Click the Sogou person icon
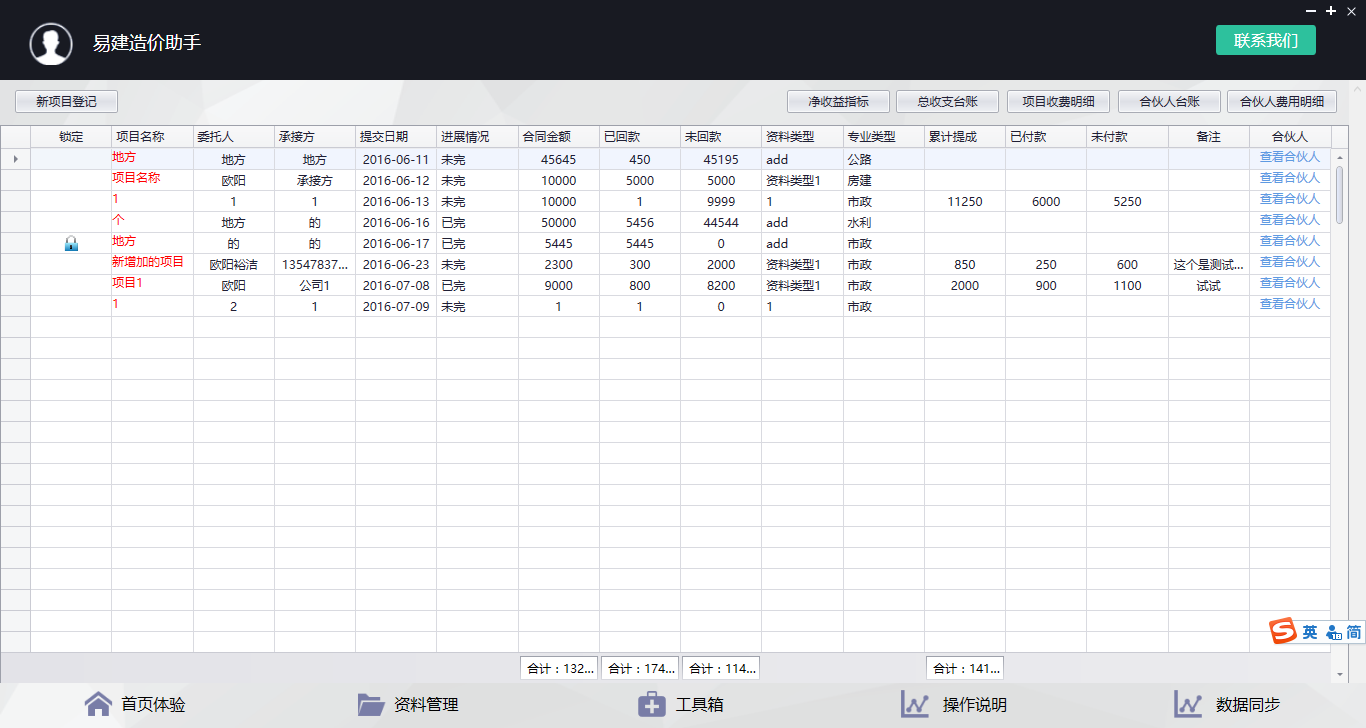1366x728 pixels. [x=1333, y=632]
